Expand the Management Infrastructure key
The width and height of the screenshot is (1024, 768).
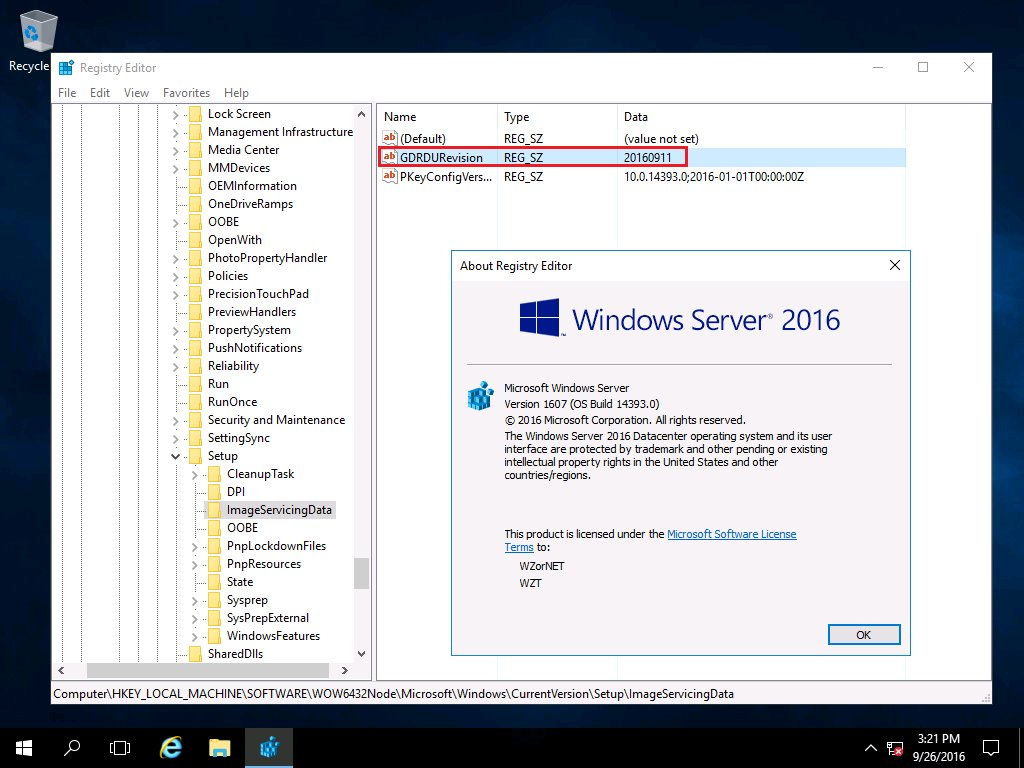tap(175, 133)
